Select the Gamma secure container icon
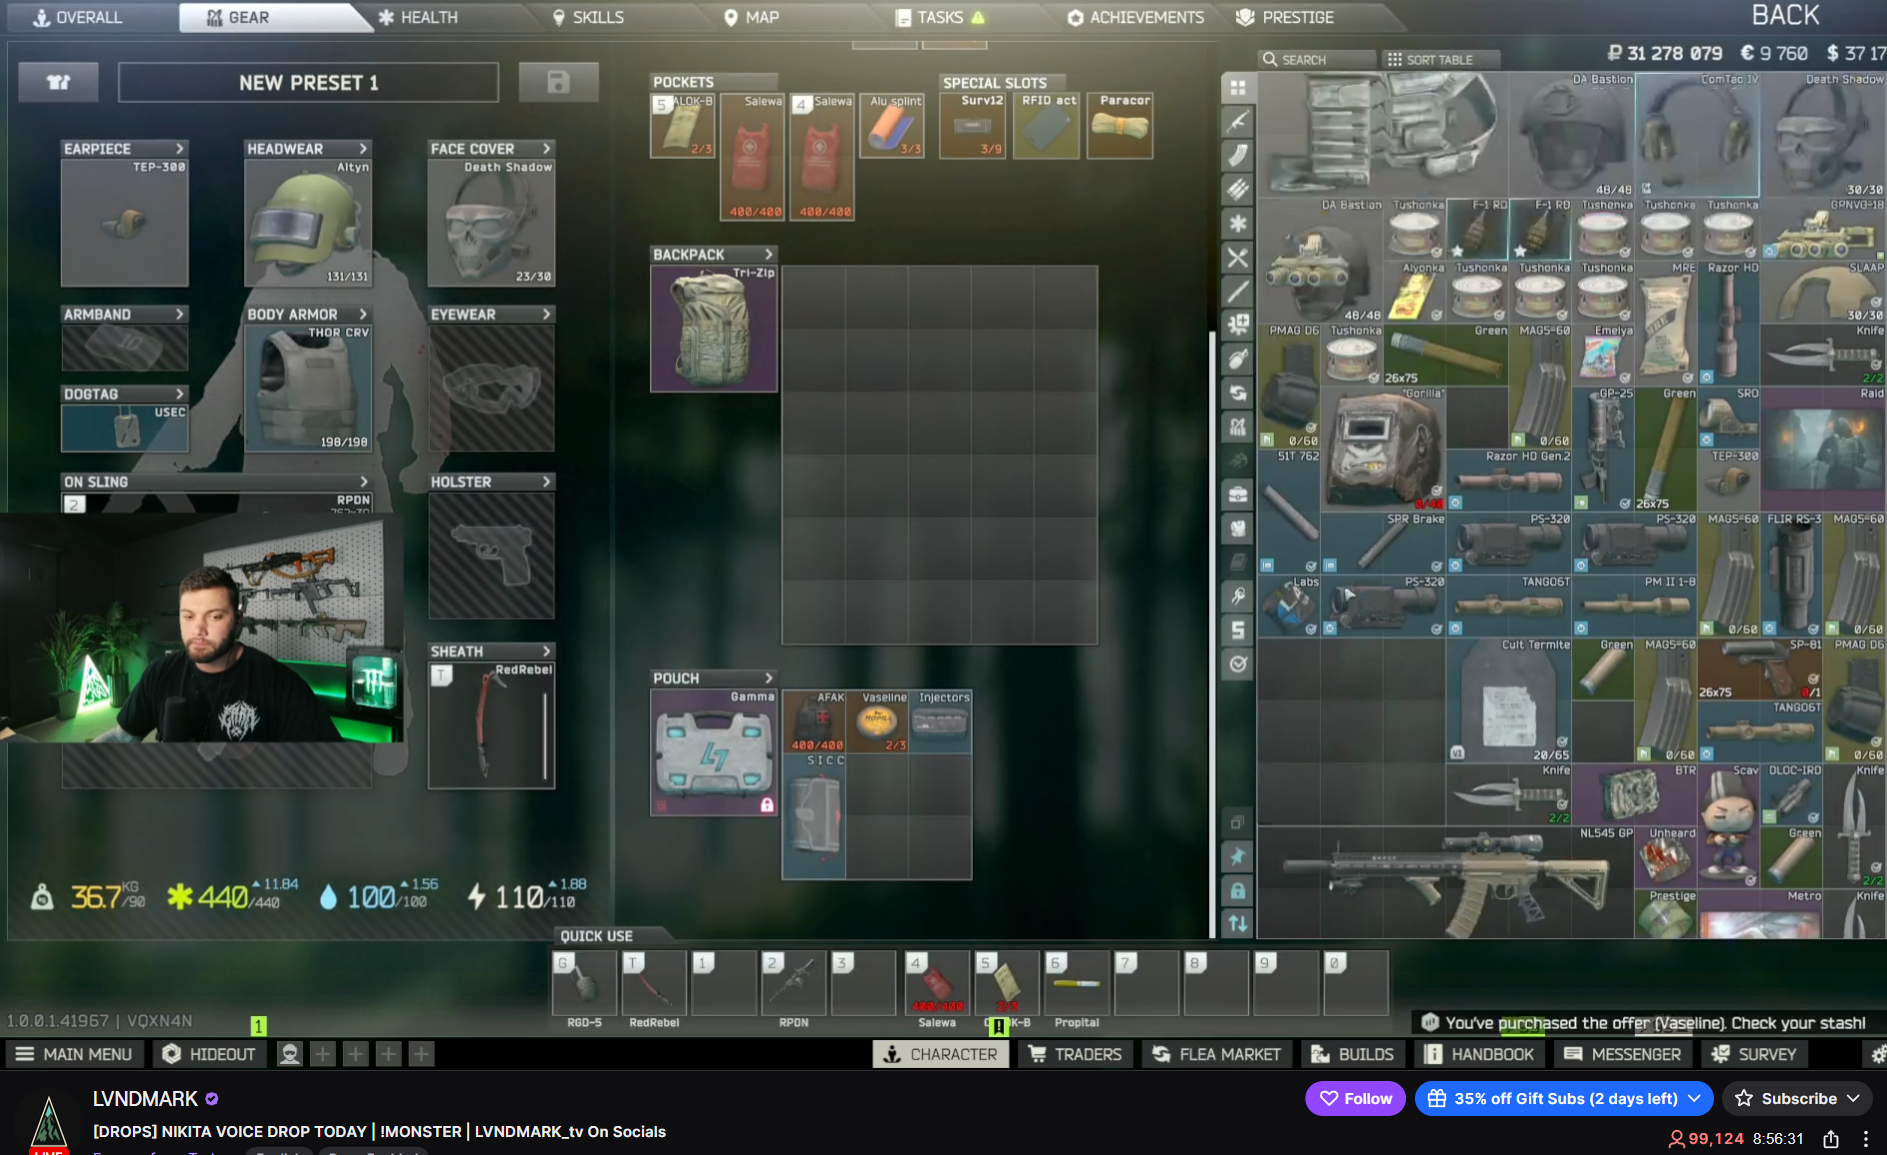 click(714, 753)
